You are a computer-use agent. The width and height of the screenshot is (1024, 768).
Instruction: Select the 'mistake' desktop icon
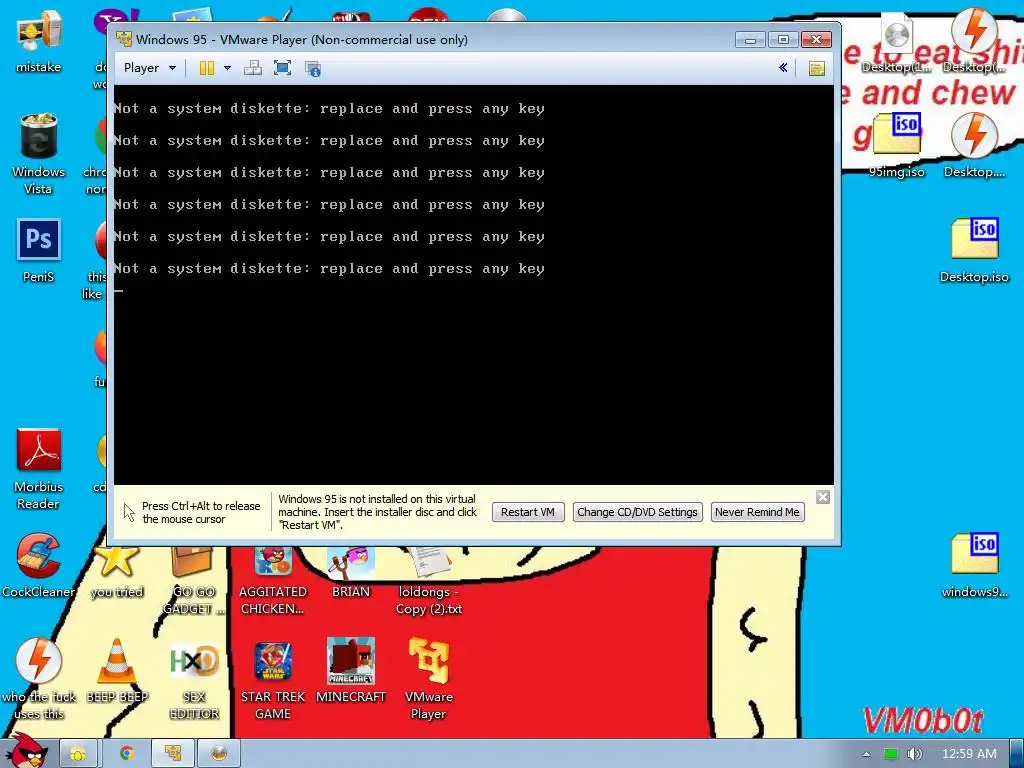(39, 40)
